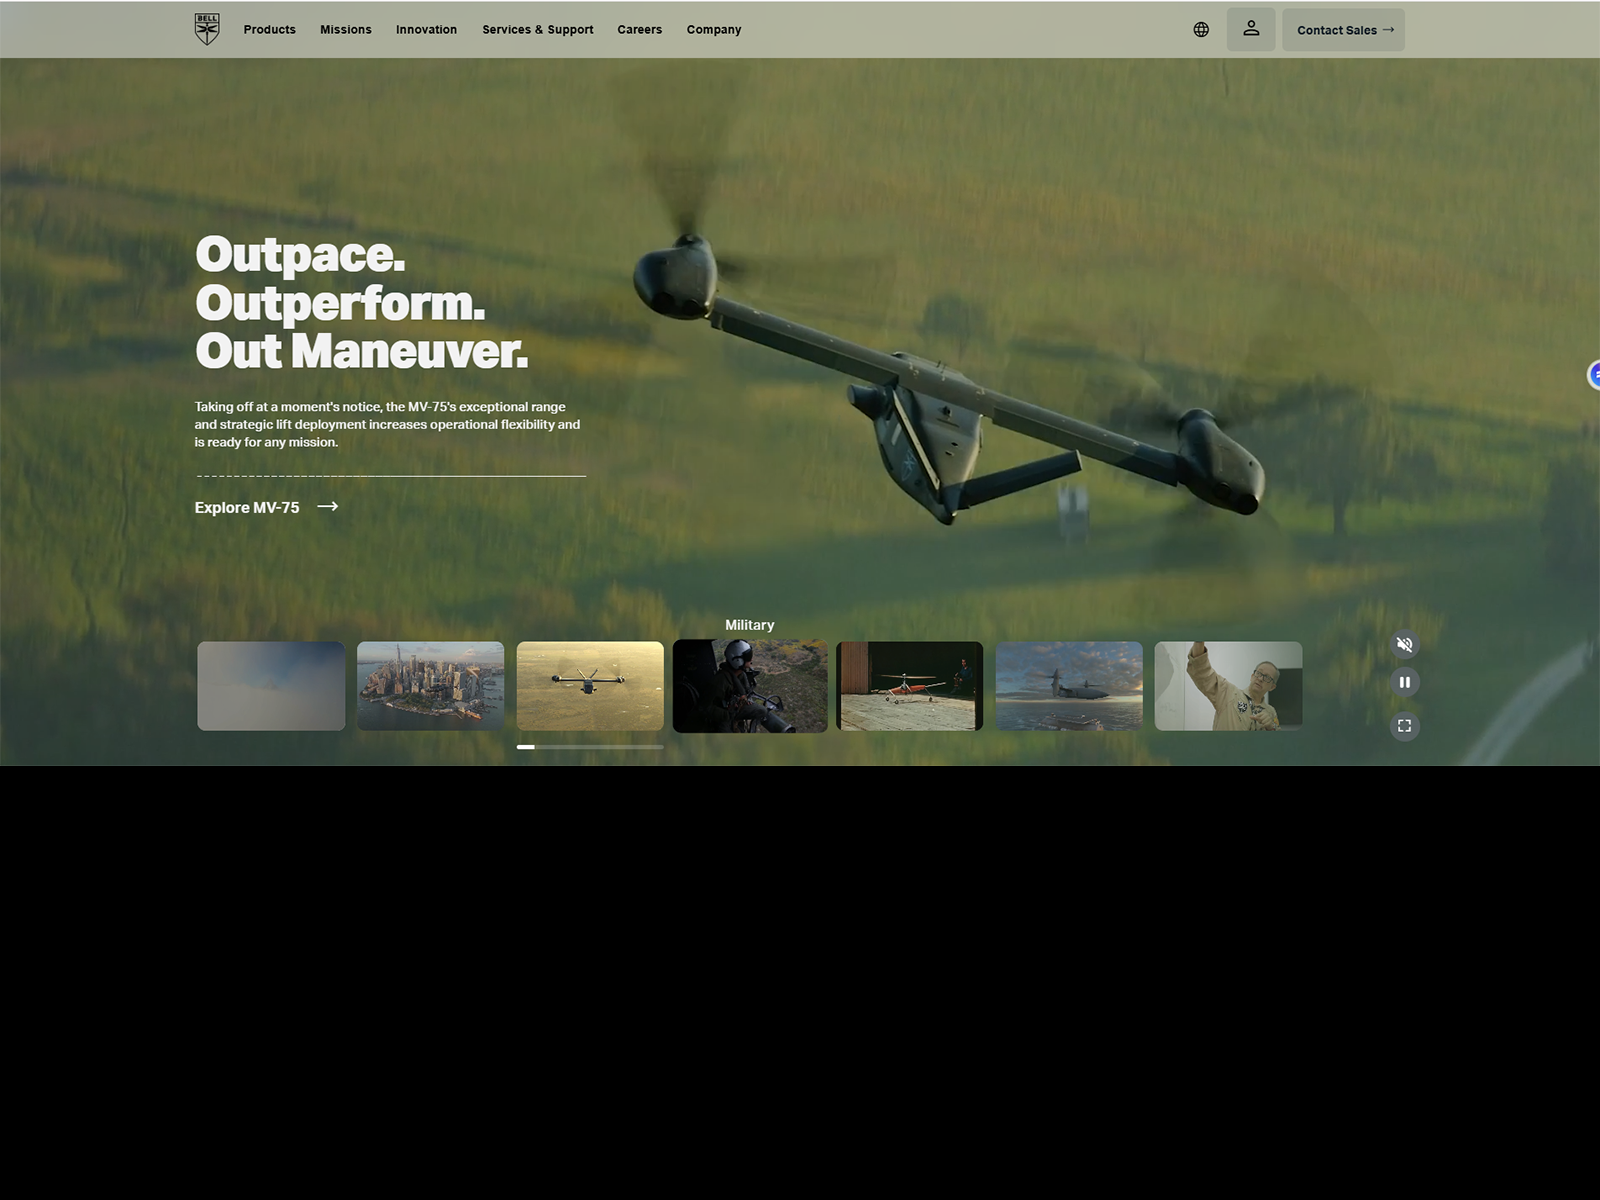The height and width of the screenshot is (1200, 1600).
Task: Select the Military helmeted gunner thumbnail
Action: pos(750,686)
